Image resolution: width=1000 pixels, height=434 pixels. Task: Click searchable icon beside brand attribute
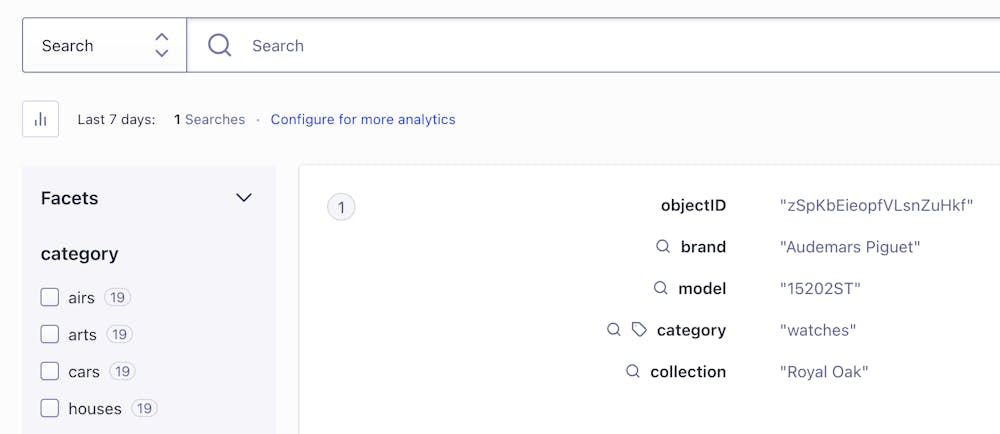point(662,246)
